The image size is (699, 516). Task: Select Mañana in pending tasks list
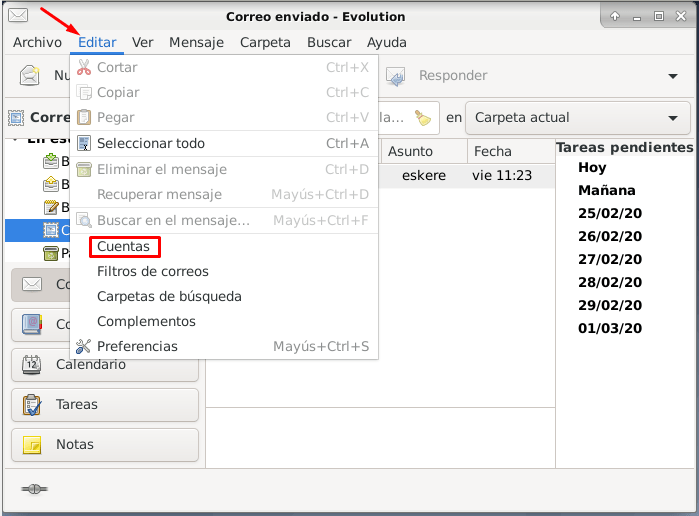point(606,190)
